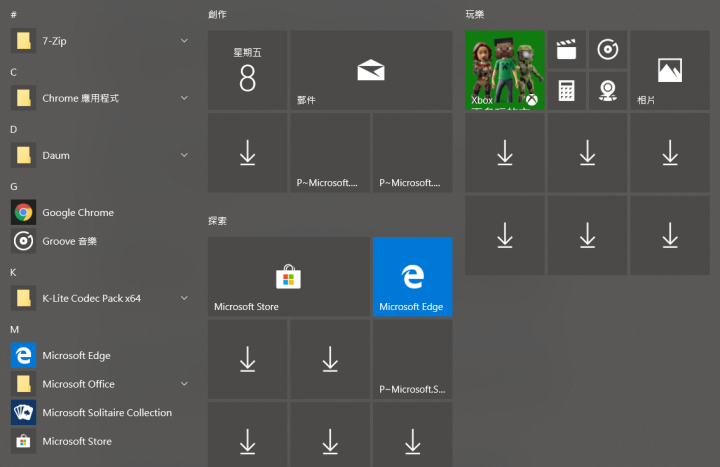Open the 郵件 mail tile
The image size is (720, 467).
pyautogui.click(x=371, y=70)
